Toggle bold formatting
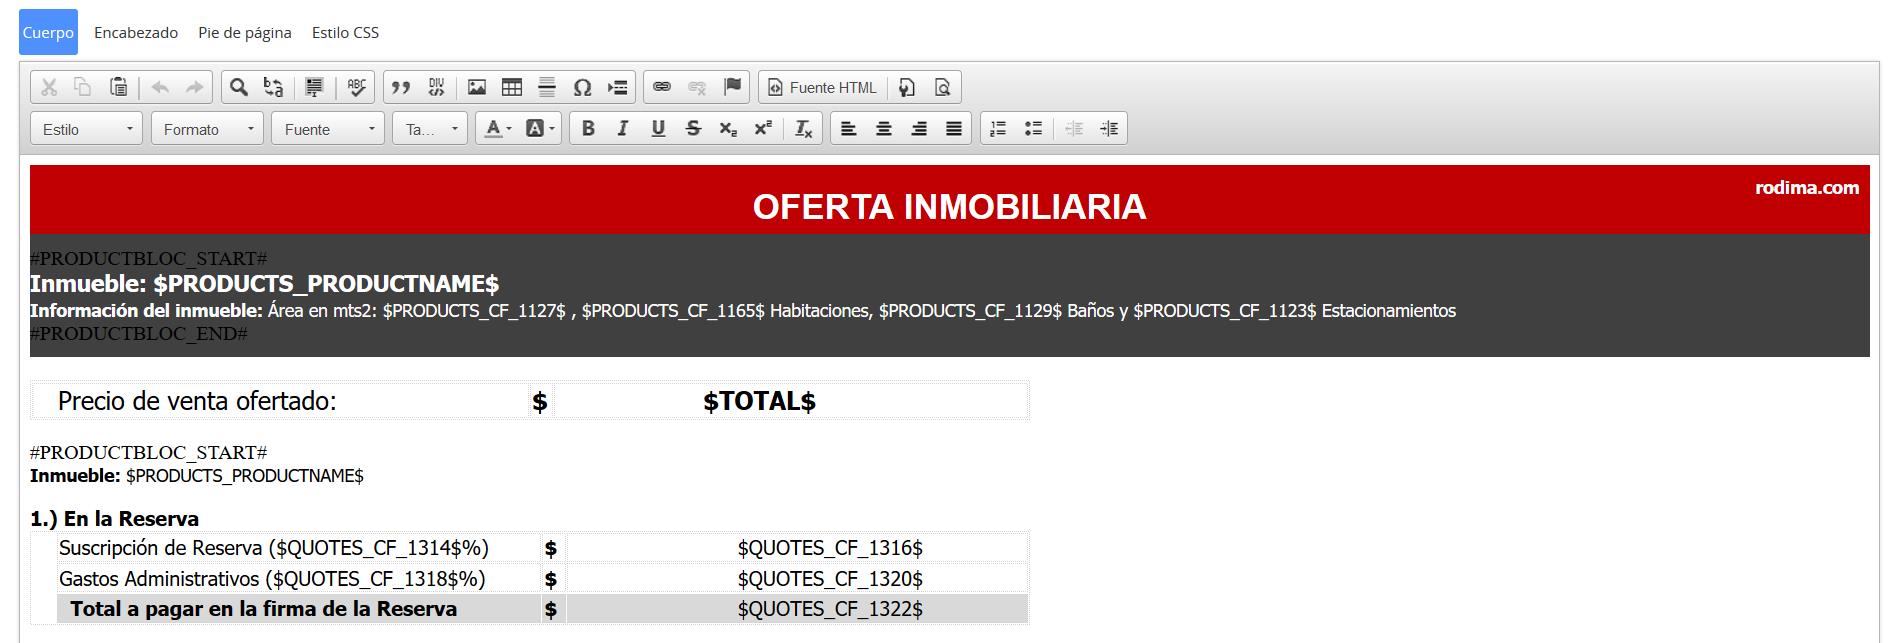The image size is (1893, 643). click(588, 129)
